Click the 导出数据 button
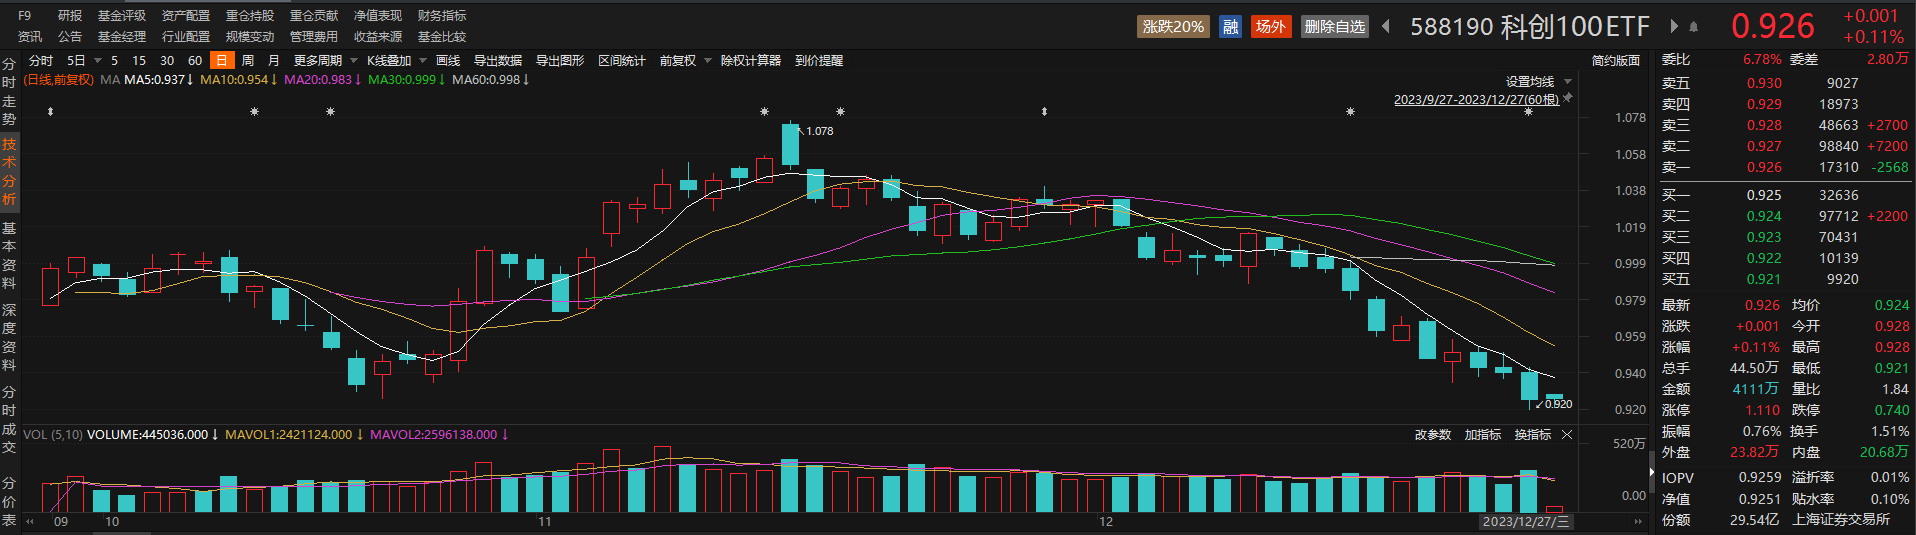Viewport: 1916px width, 535px height. click(497, 61)
